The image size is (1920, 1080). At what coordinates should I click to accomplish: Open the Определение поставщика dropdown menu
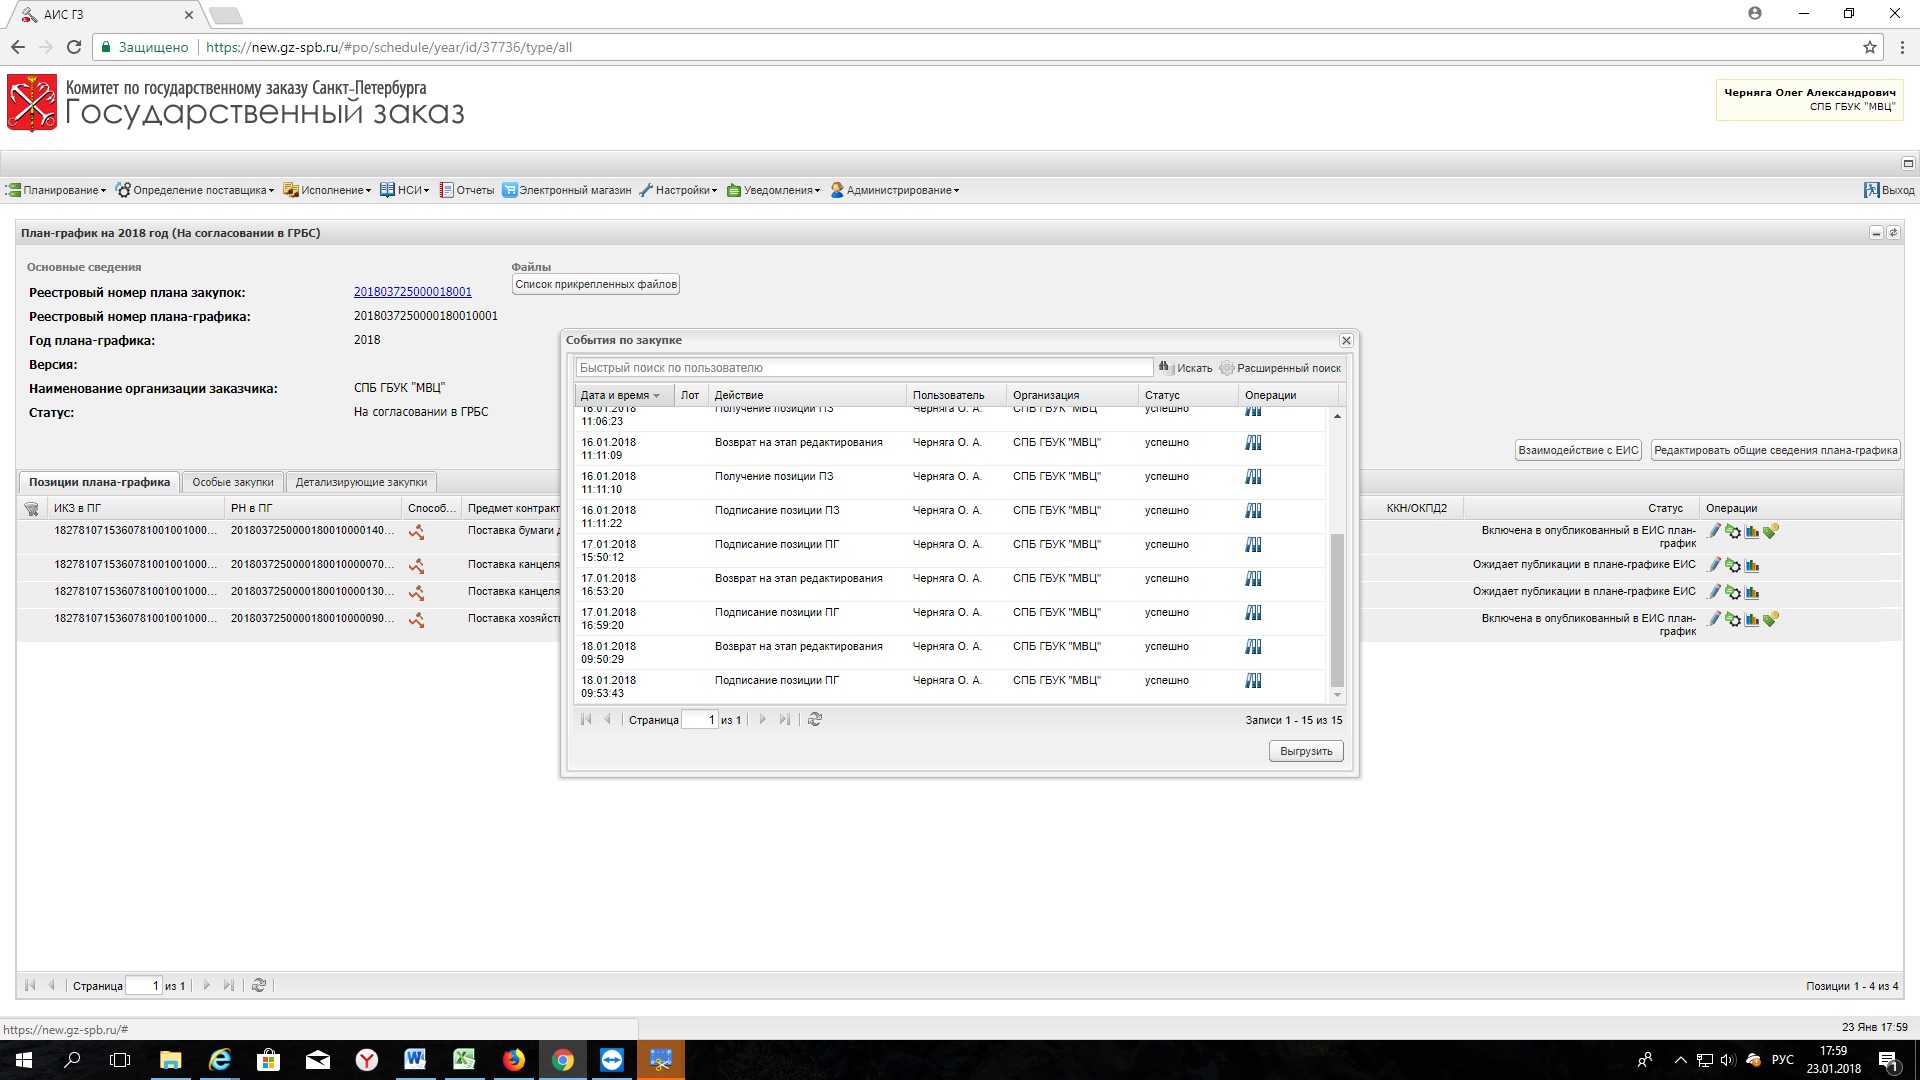194,190
